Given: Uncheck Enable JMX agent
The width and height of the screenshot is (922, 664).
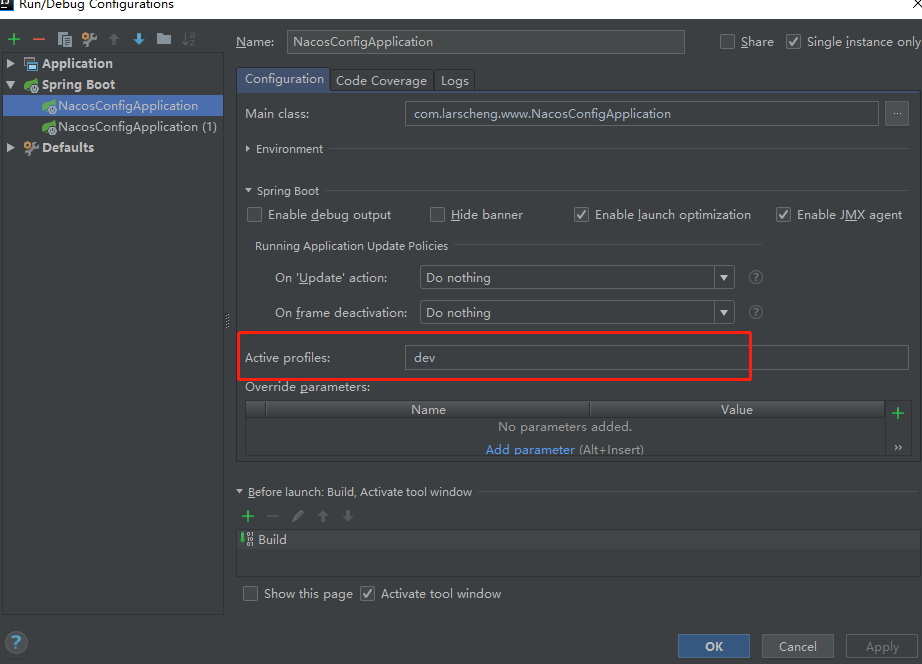Looking at the screenshot, I should click(x=783, y=215).
